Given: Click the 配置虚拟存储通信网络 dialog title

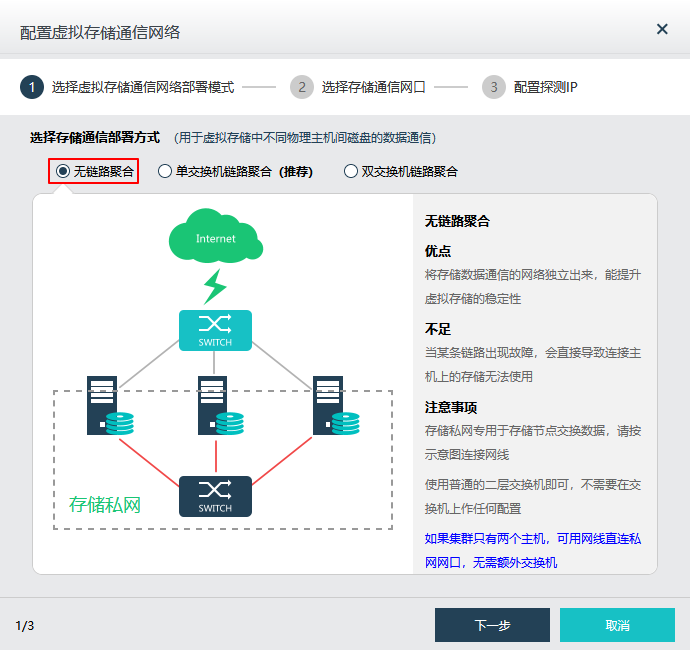Looking at the screenshot, I should click(100, 32).
